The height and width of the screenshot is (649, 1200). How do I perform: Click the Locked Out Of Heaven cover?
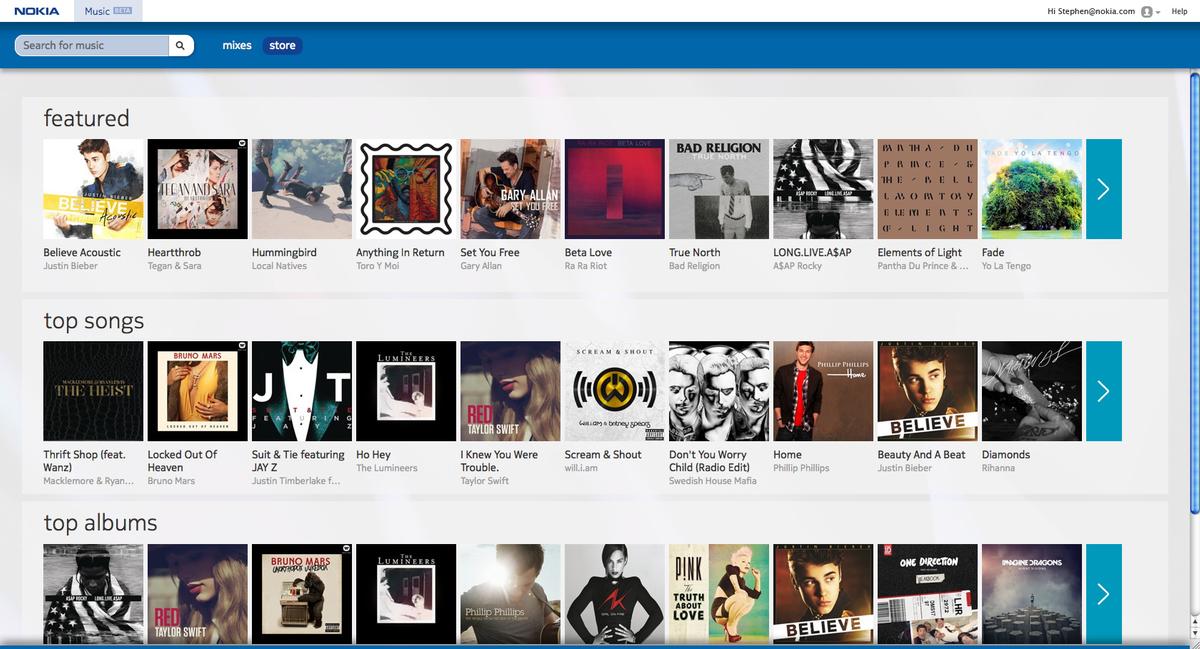click(198, 391)
